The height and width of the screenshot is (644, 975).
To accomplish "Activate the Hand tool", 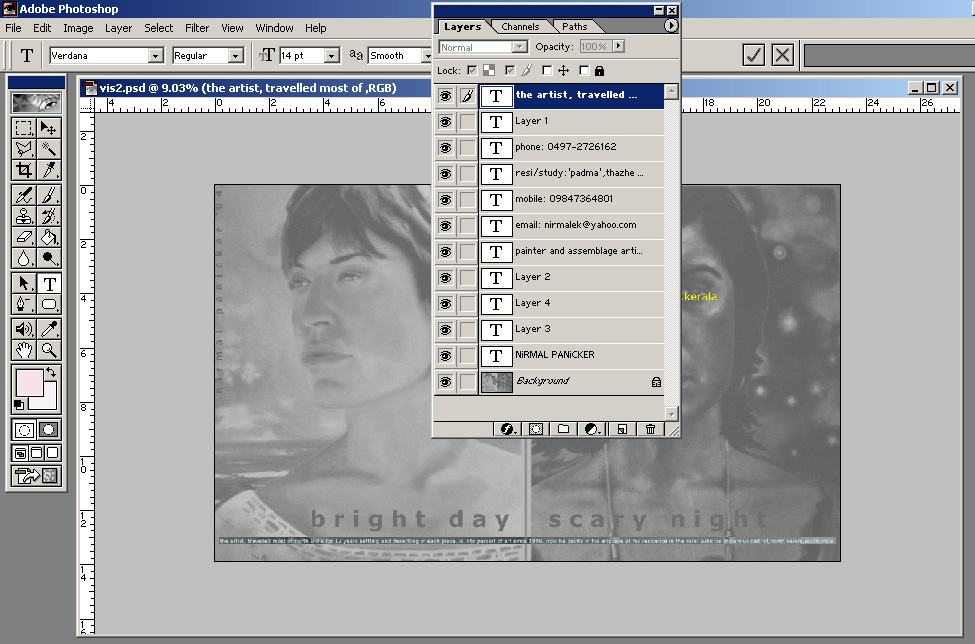I will pyautogui.click(x=23, y=350).
